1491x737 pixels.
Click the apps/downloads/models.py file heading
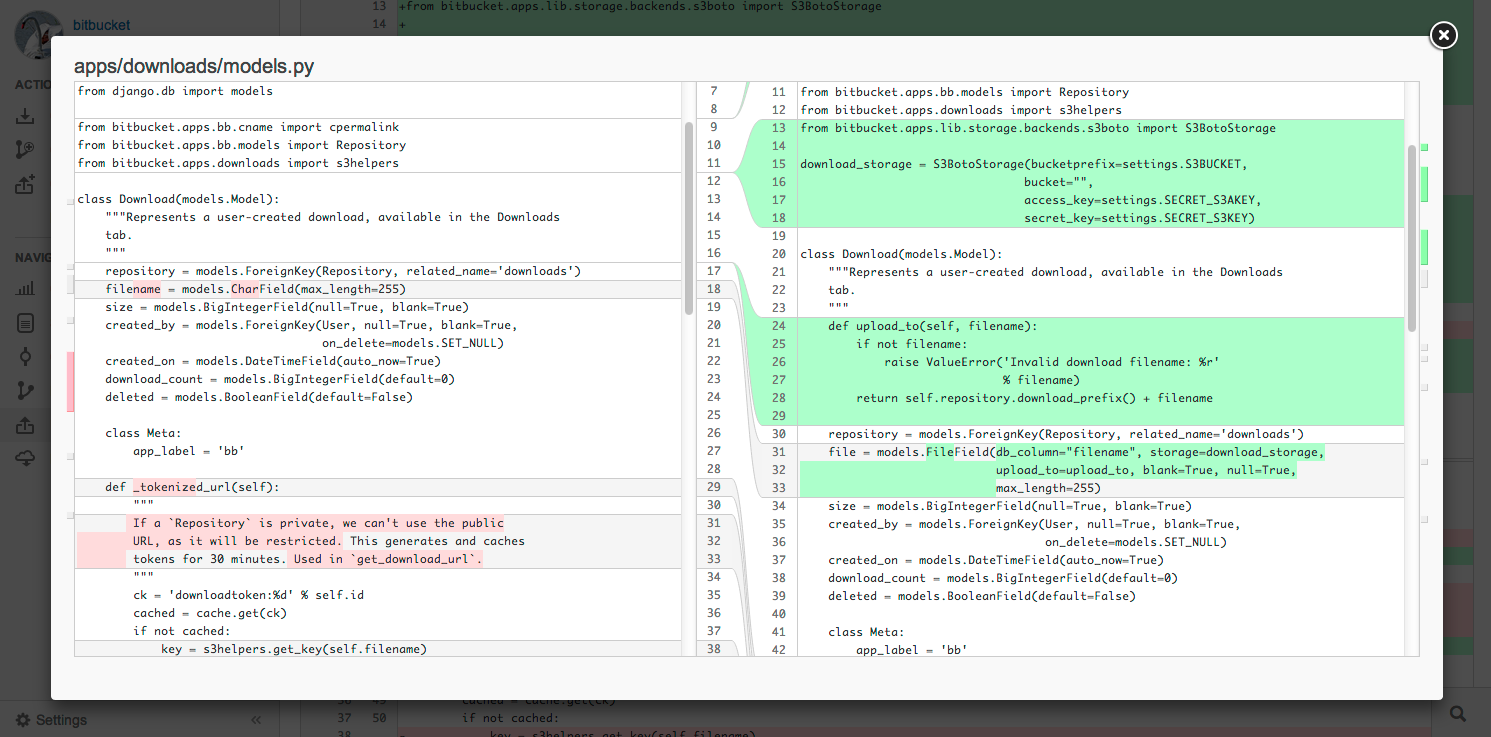tap(194, 67)
